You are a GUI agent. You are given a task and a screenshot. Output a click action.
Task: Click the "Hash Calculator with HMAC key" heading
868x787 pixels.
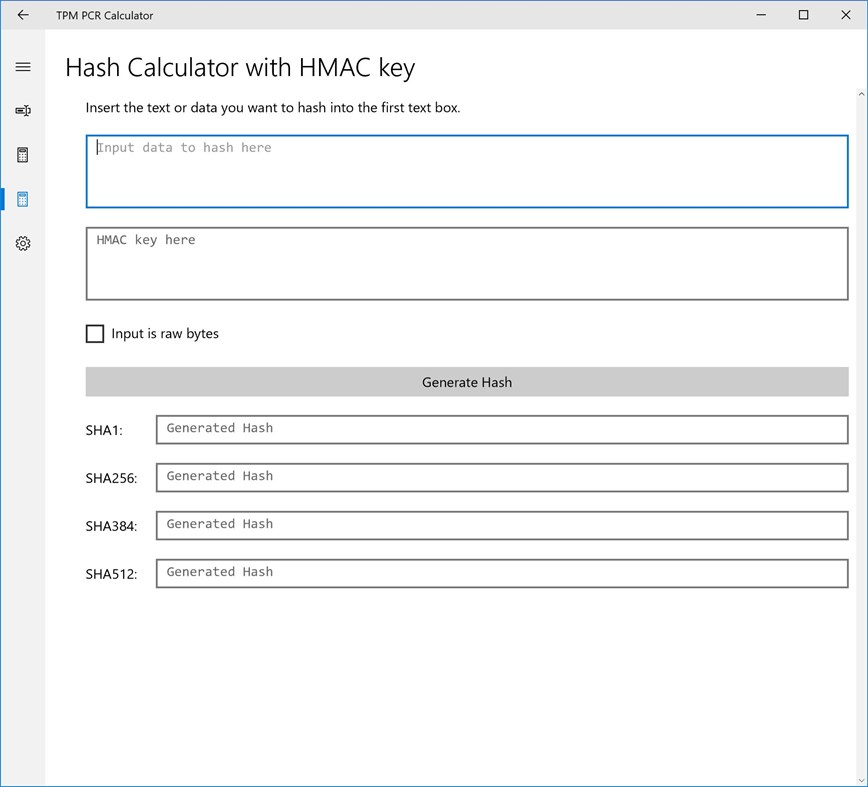[240, 68]
